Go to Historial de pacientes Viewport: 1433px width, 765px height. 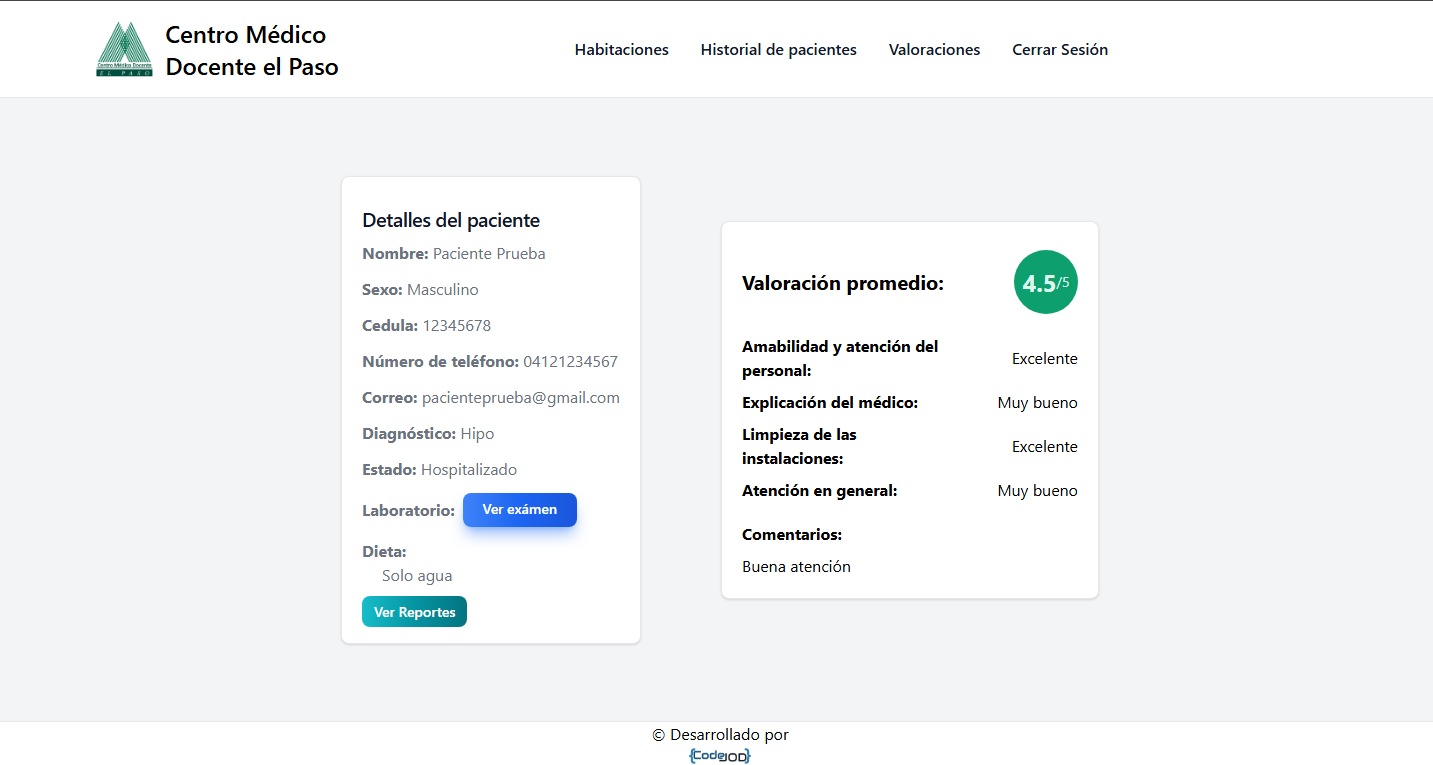778,50
